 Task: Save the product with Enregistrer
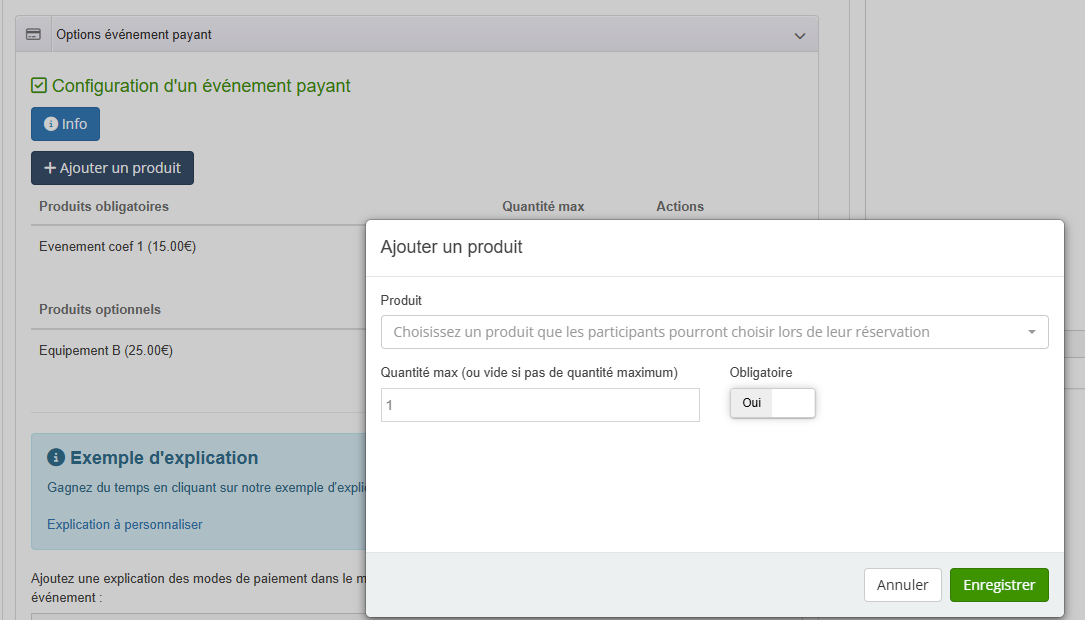pyautogui.click(x=998, y=585)
